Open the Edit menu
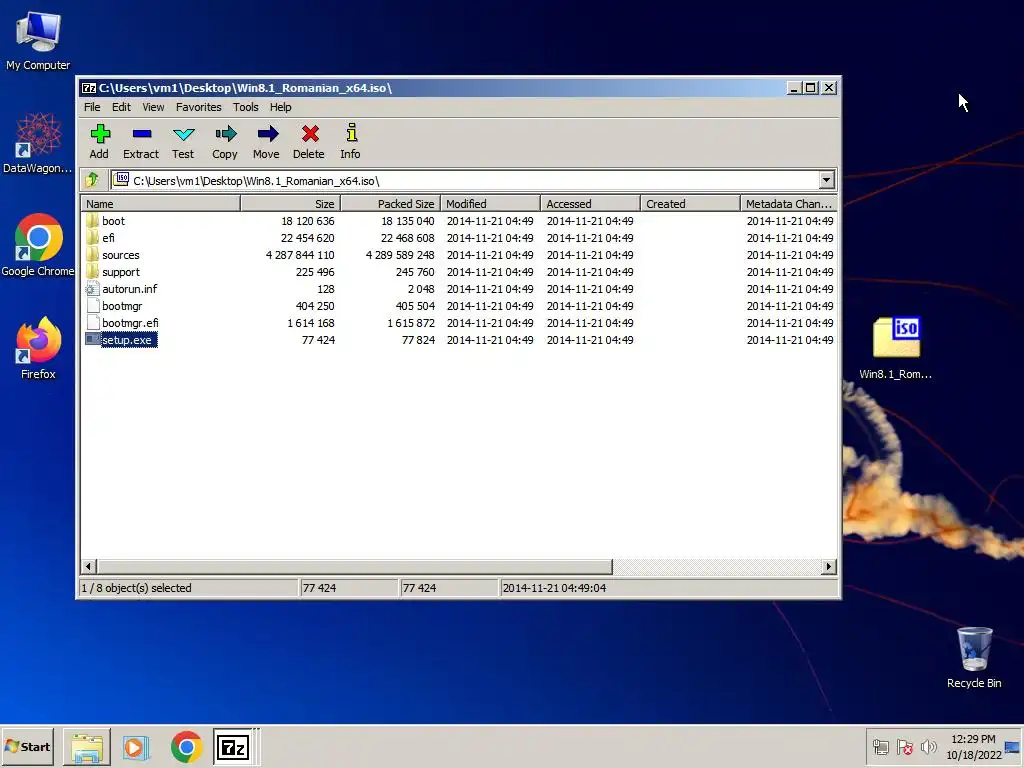 (x=121, y=107)
